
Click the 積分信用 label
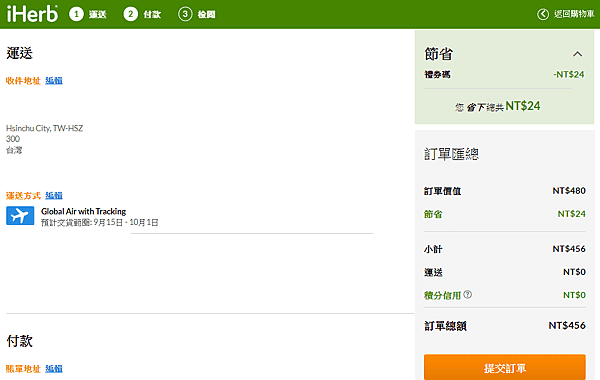442,295
